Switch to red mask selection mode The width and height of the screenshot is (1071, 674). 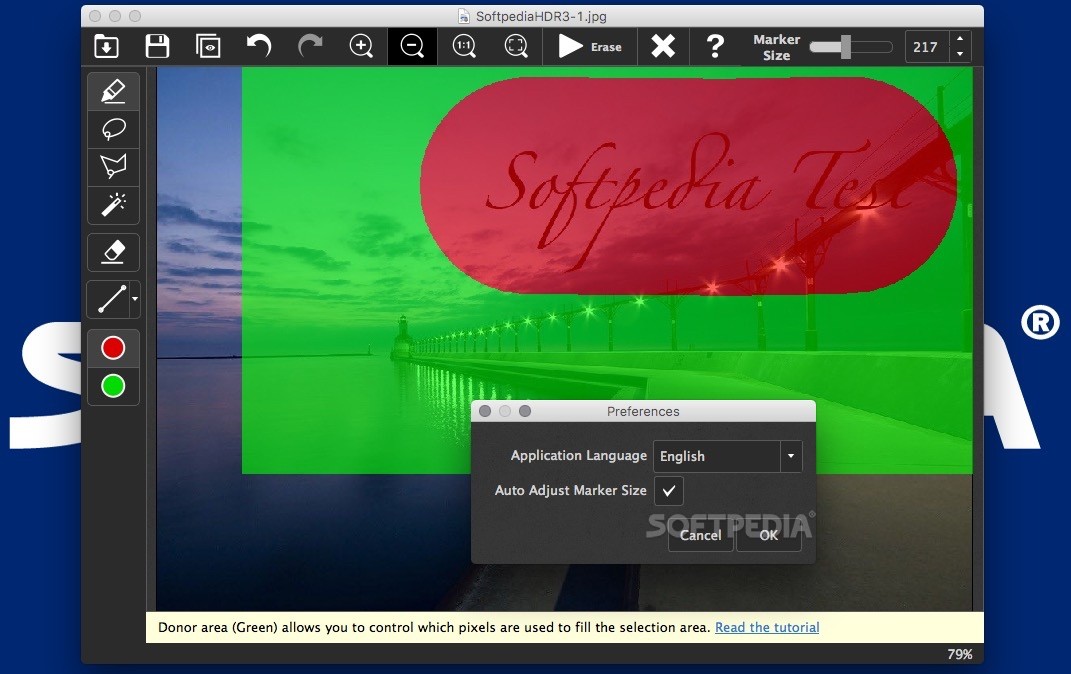(x=113, y=348)
